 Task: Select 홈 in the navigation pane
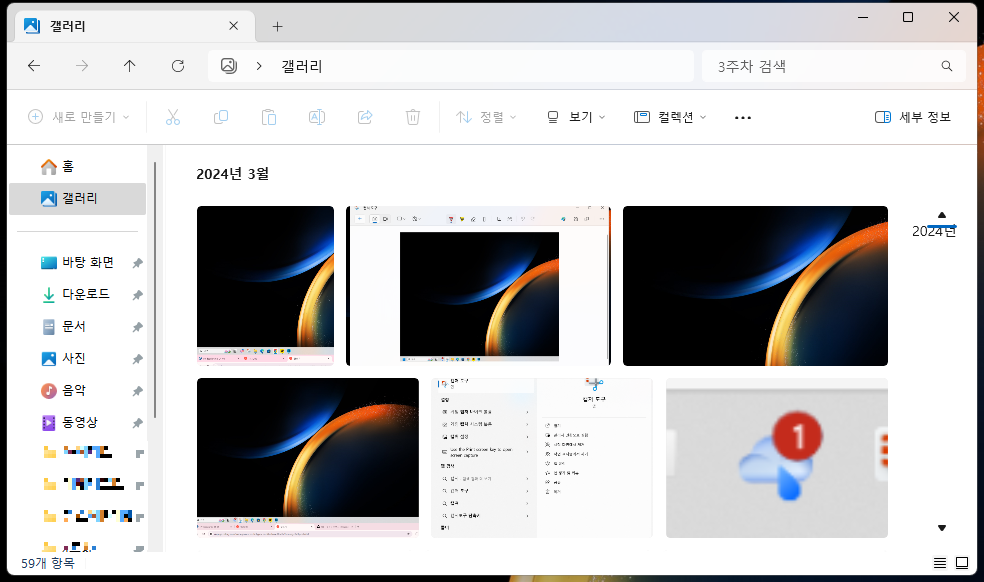[78, 166]
